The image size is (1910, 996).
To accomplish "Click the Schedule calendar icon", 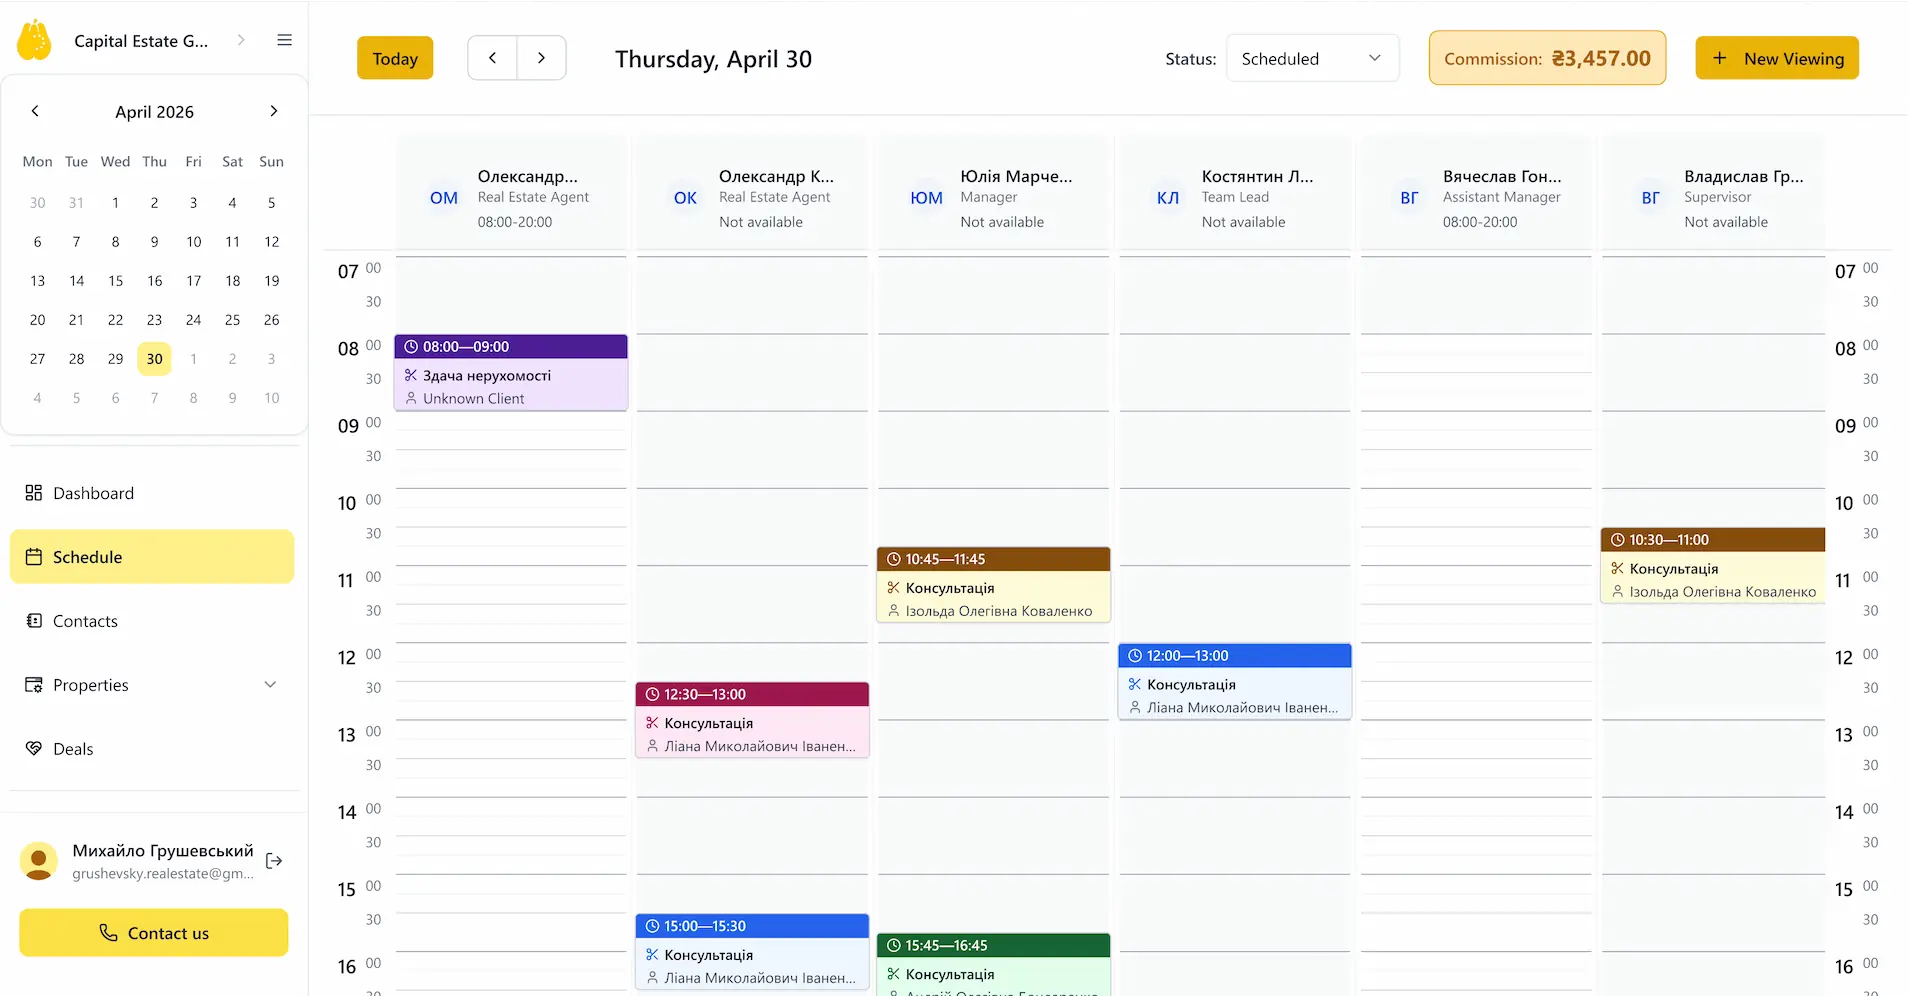I will (33, 557).
